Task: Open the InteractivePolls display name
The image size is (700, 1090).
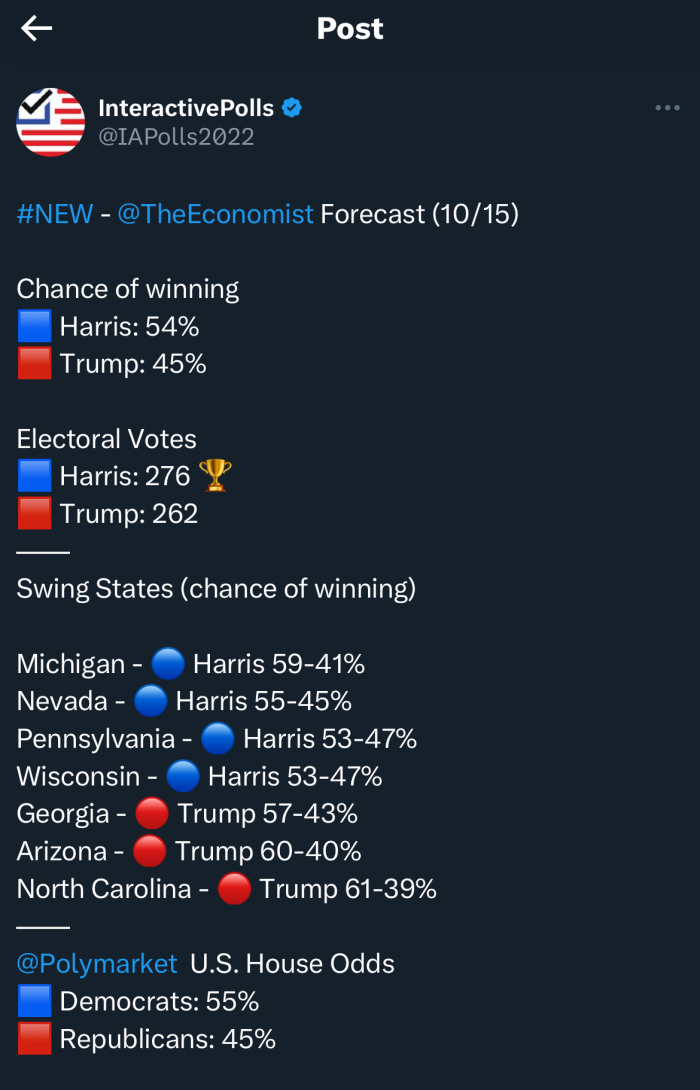Action: 186,108
